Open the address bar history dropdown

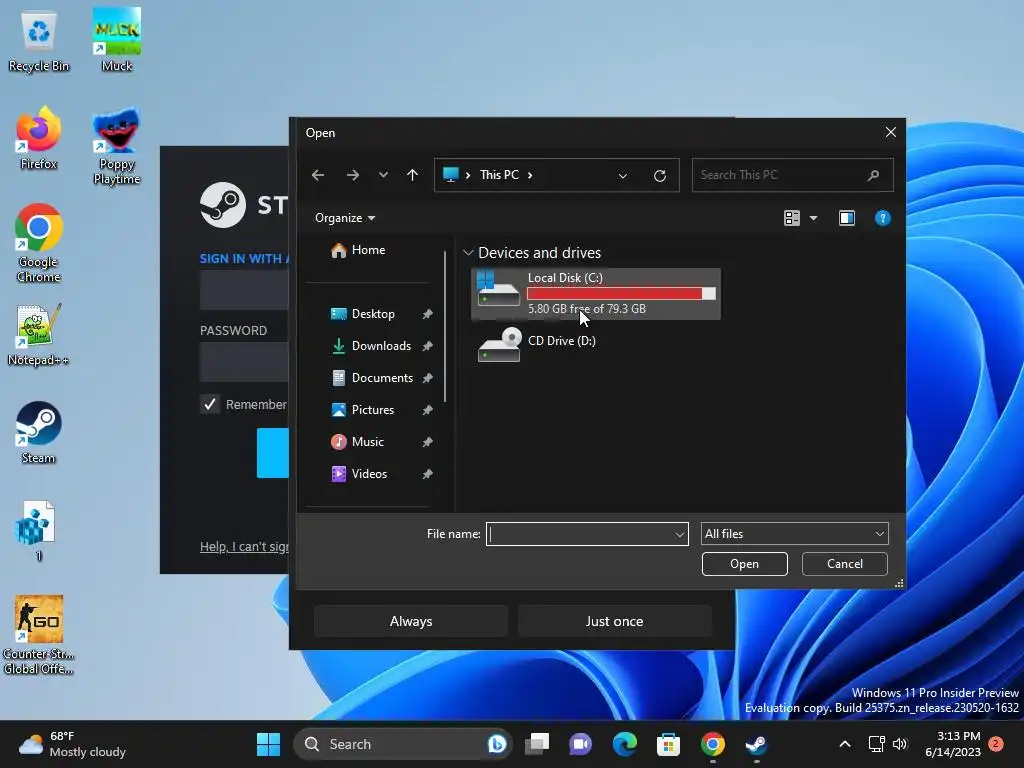point(622,175)
